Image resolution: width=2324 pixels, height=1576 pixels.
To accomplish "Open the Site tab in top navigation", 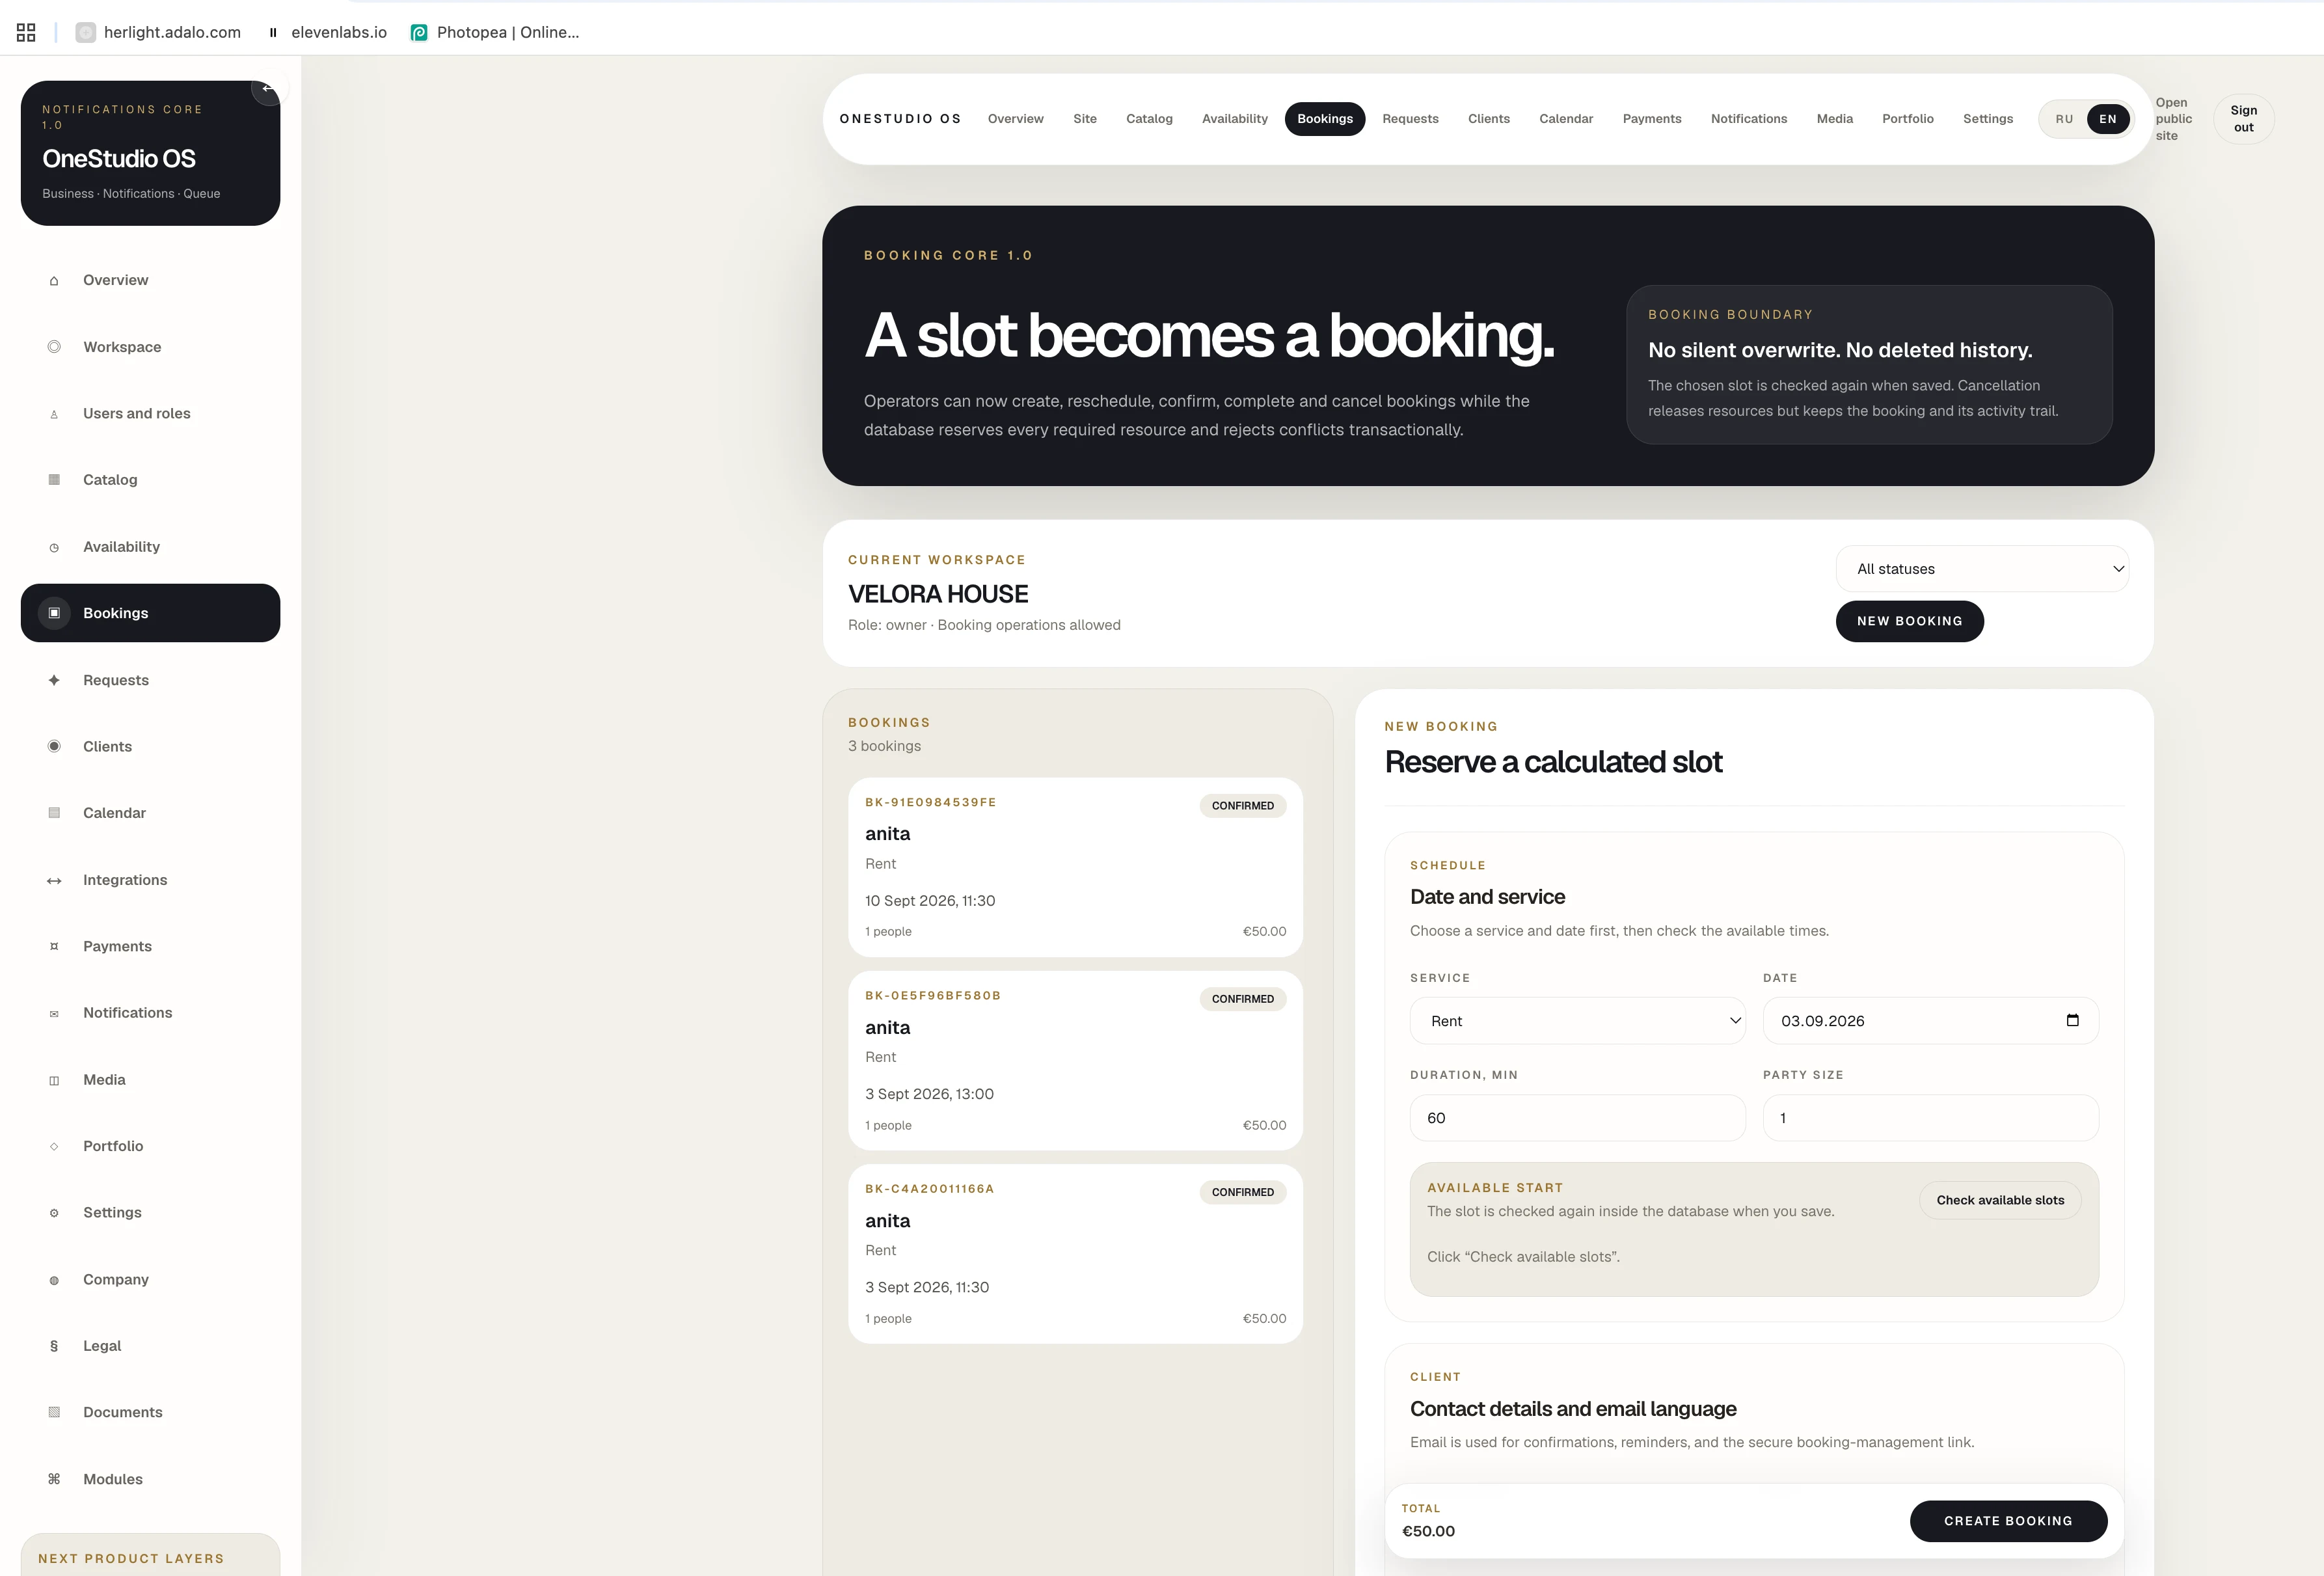I will pos(1085,119).
